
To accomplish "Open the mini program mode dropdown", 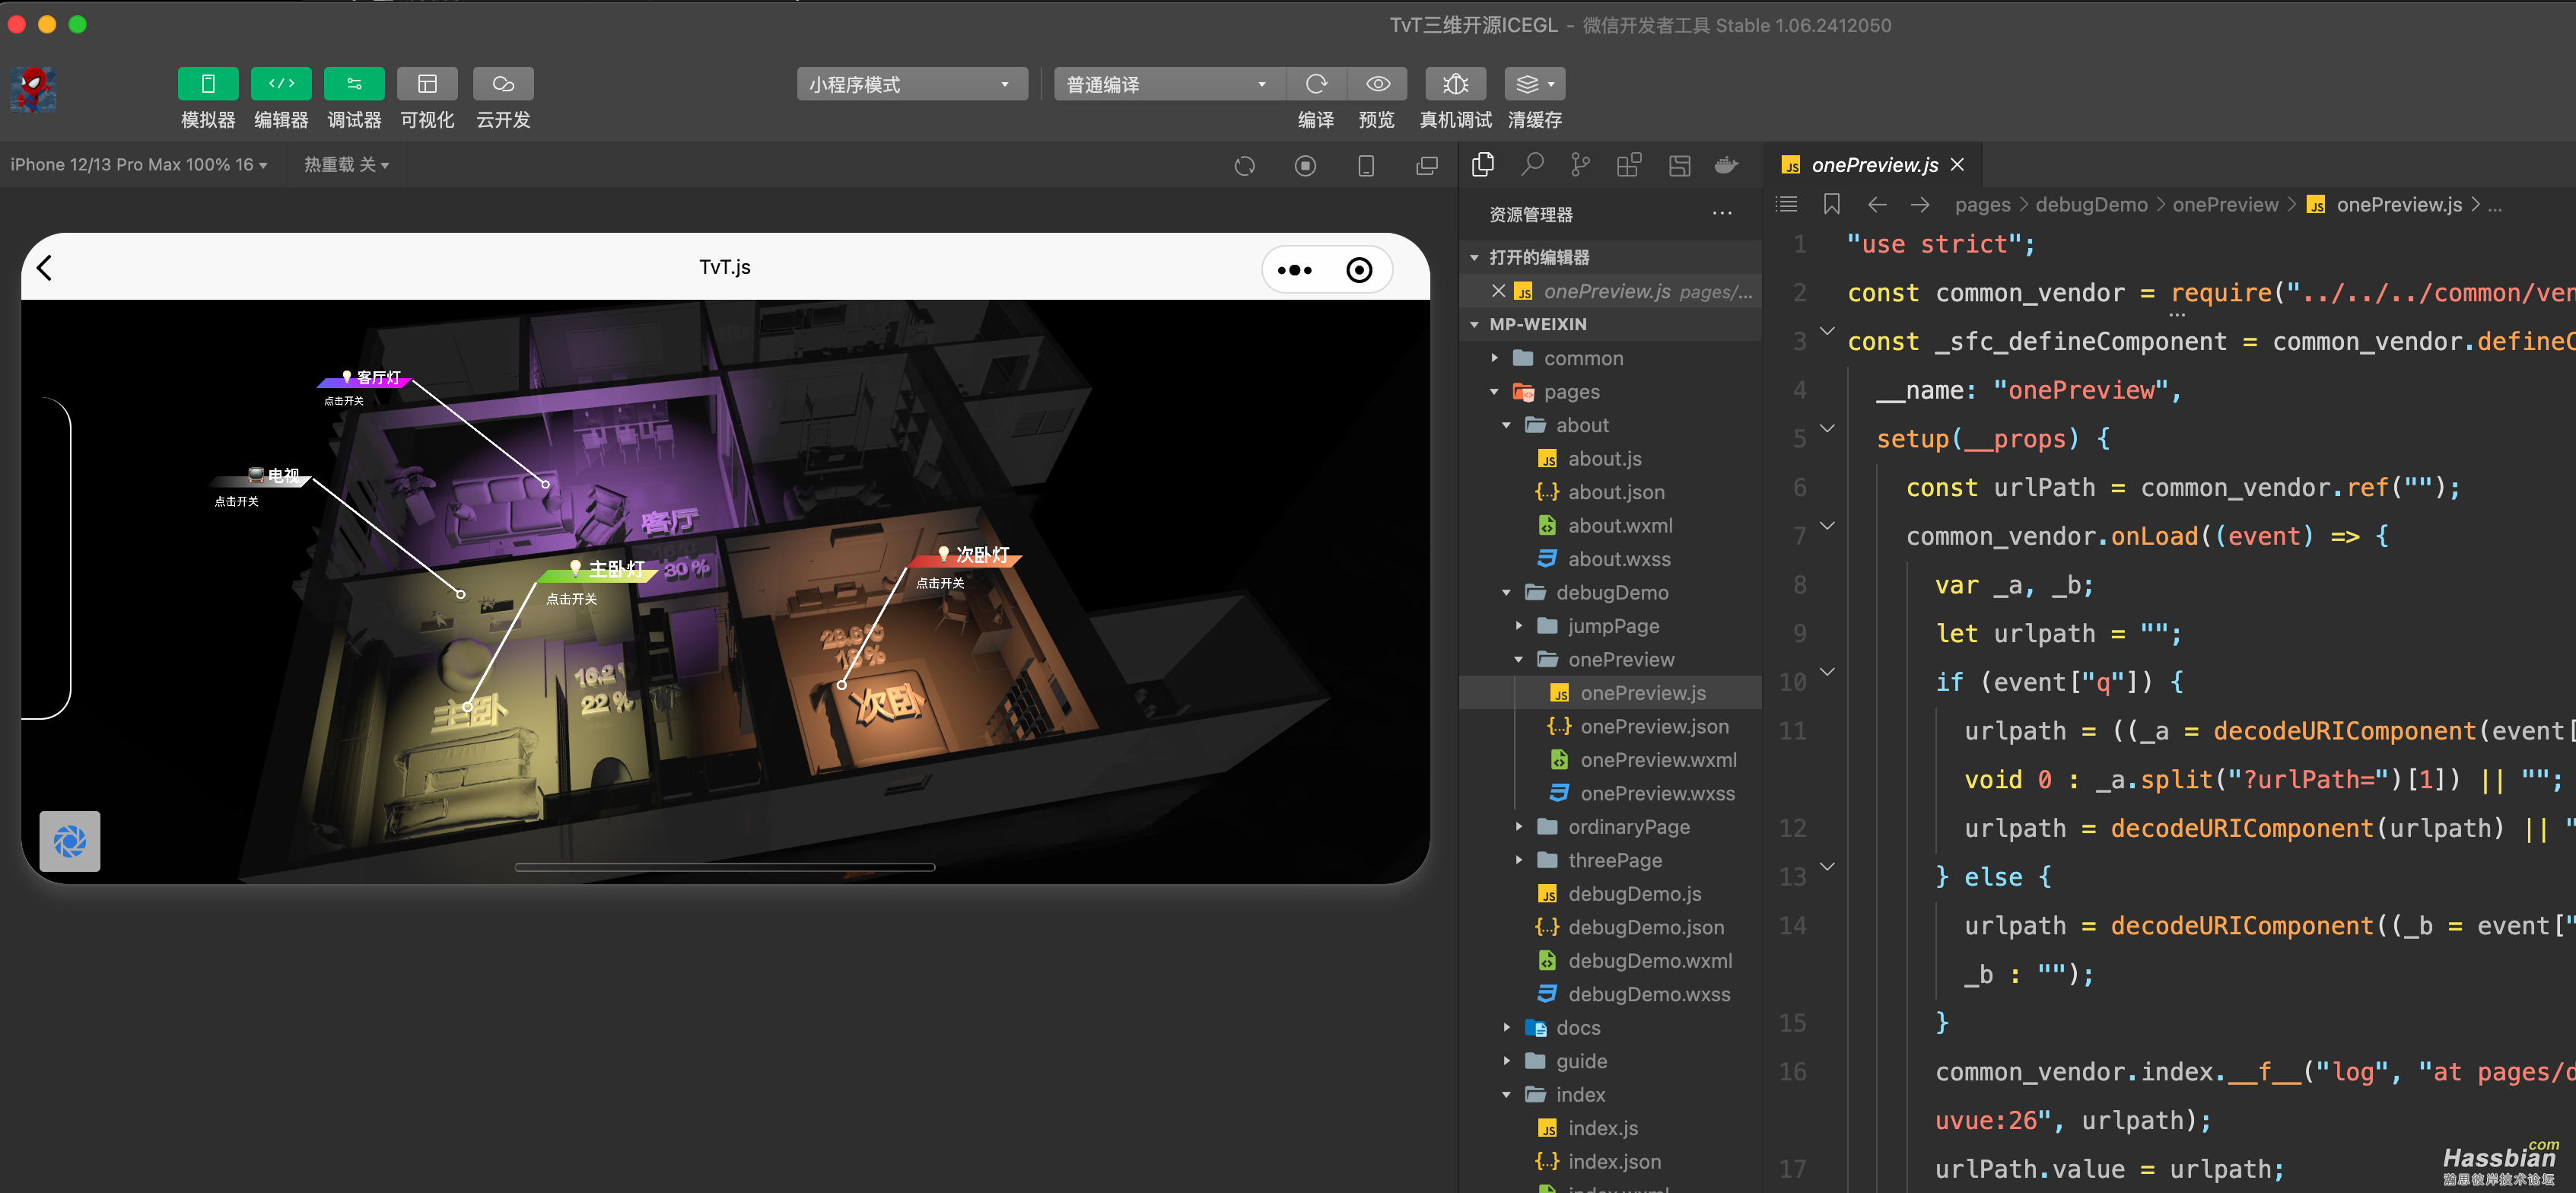I will point(911,84).
